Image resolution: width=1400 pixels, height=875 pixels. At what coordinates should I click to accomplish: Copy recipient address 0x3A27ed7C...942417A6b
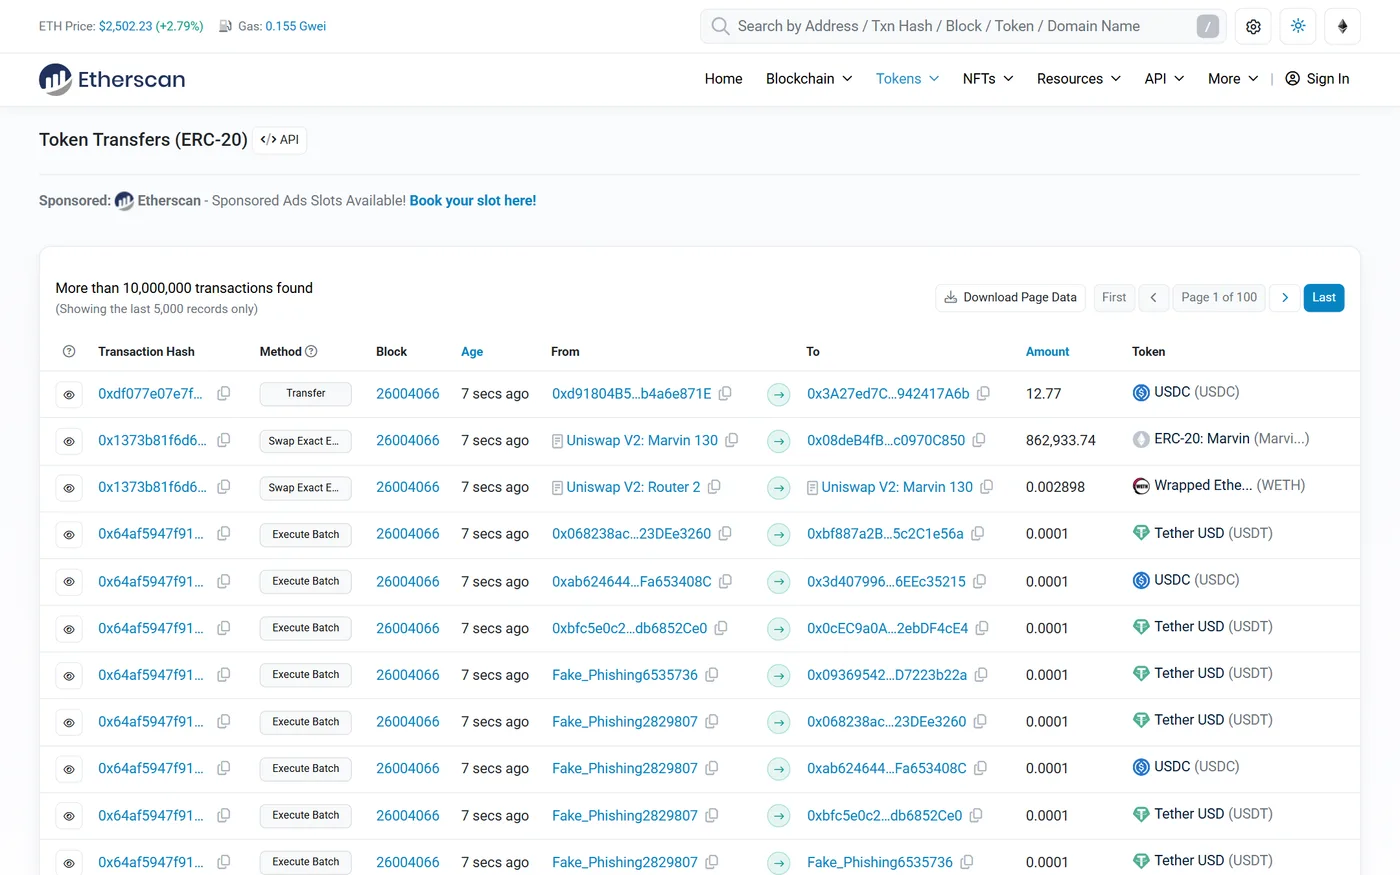pos(983,394)
